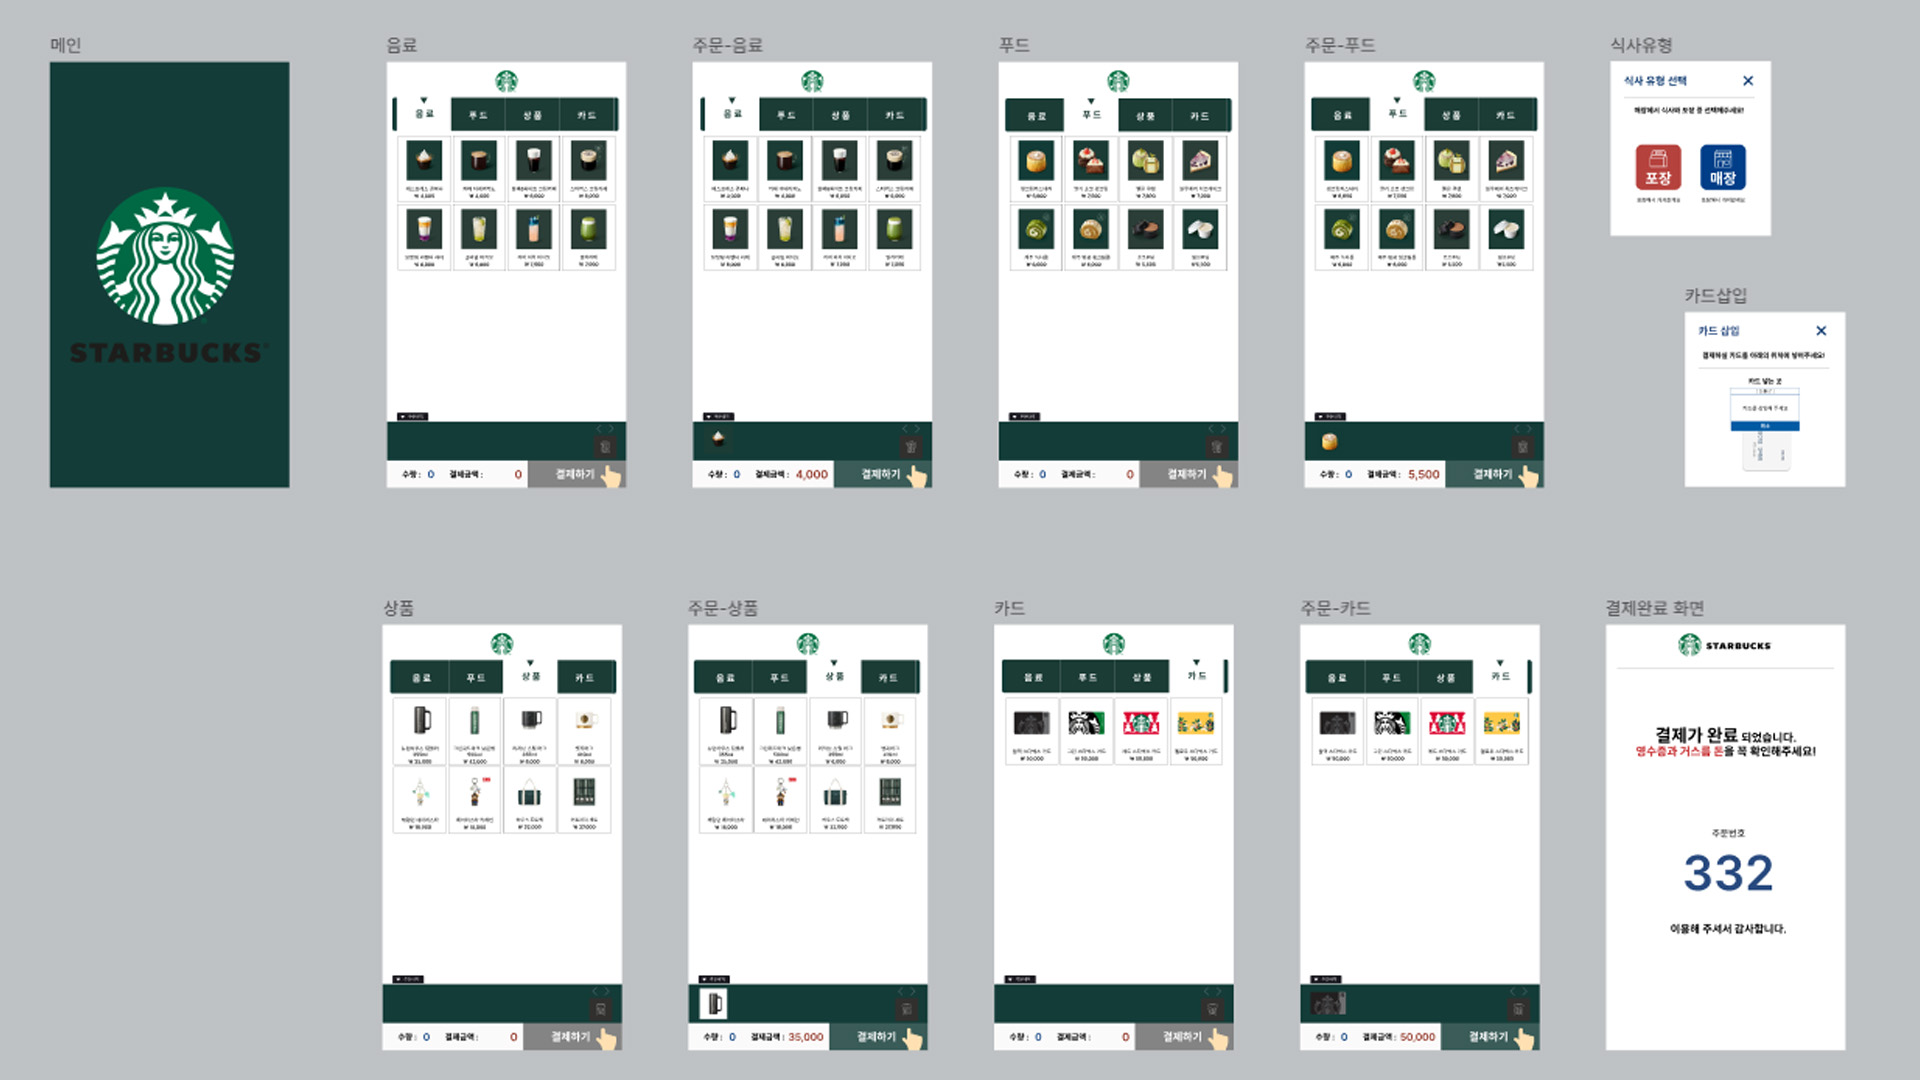Close the 식사 유형 선택 dialog
This screenshot has width=1920, height=1080.
(x=1748, y=81)
